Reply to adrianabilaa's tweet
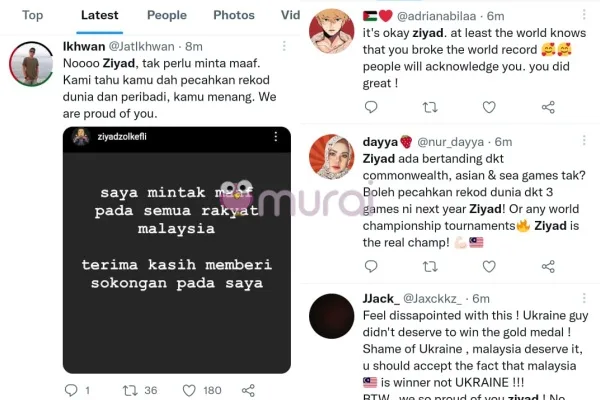 (x=371, y=107)
